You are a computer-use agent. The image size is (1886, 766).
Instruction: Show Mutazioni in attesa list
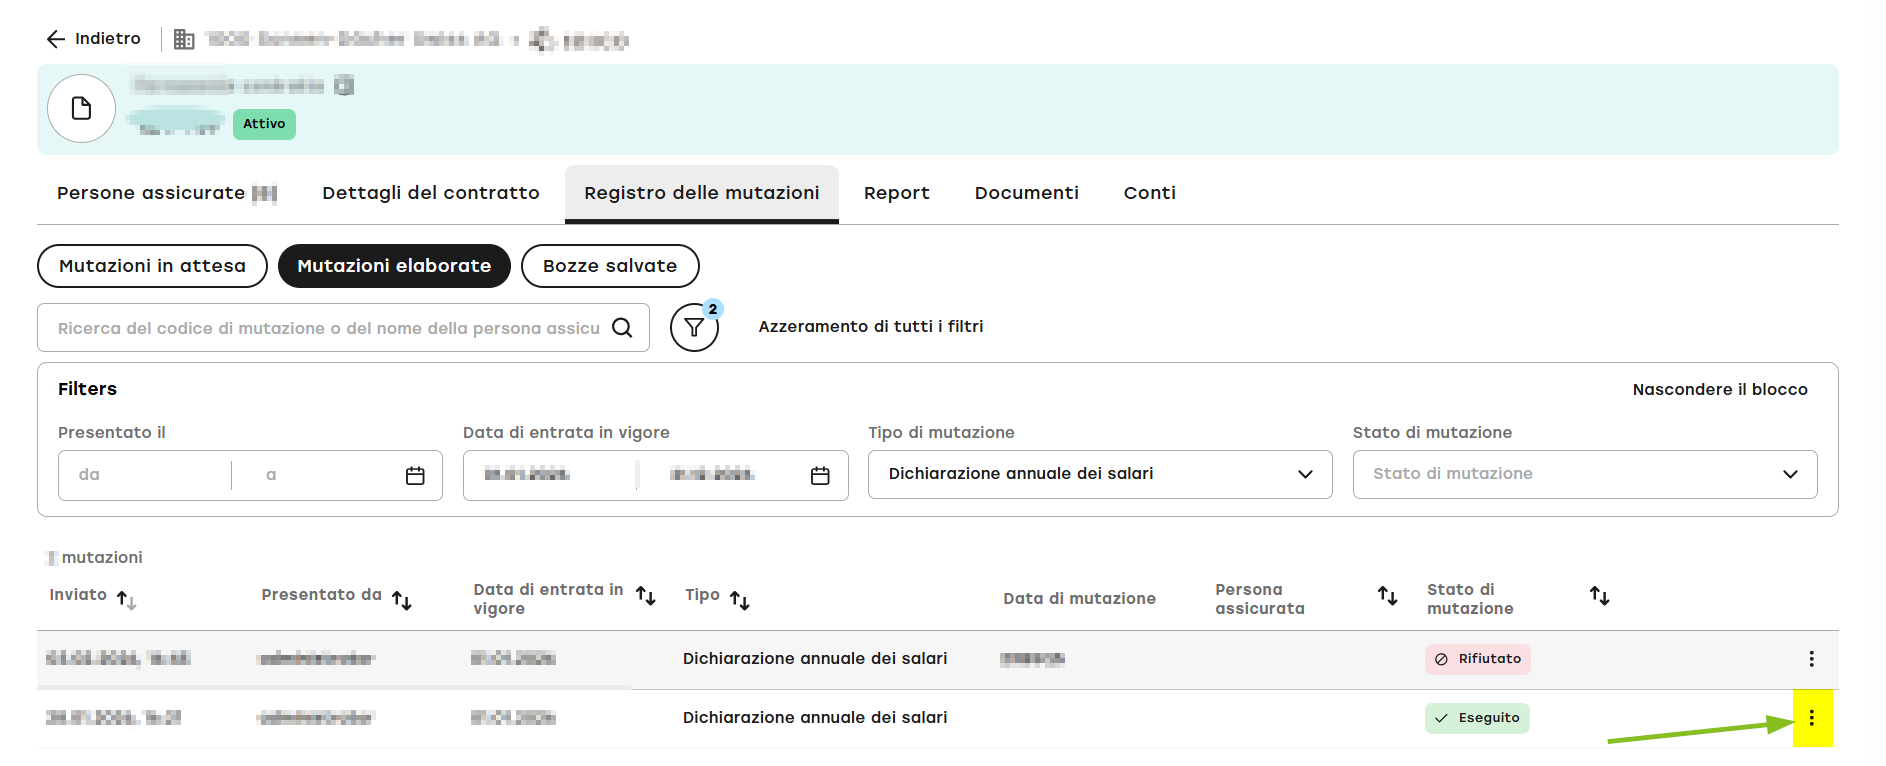(x=152, y=266)
